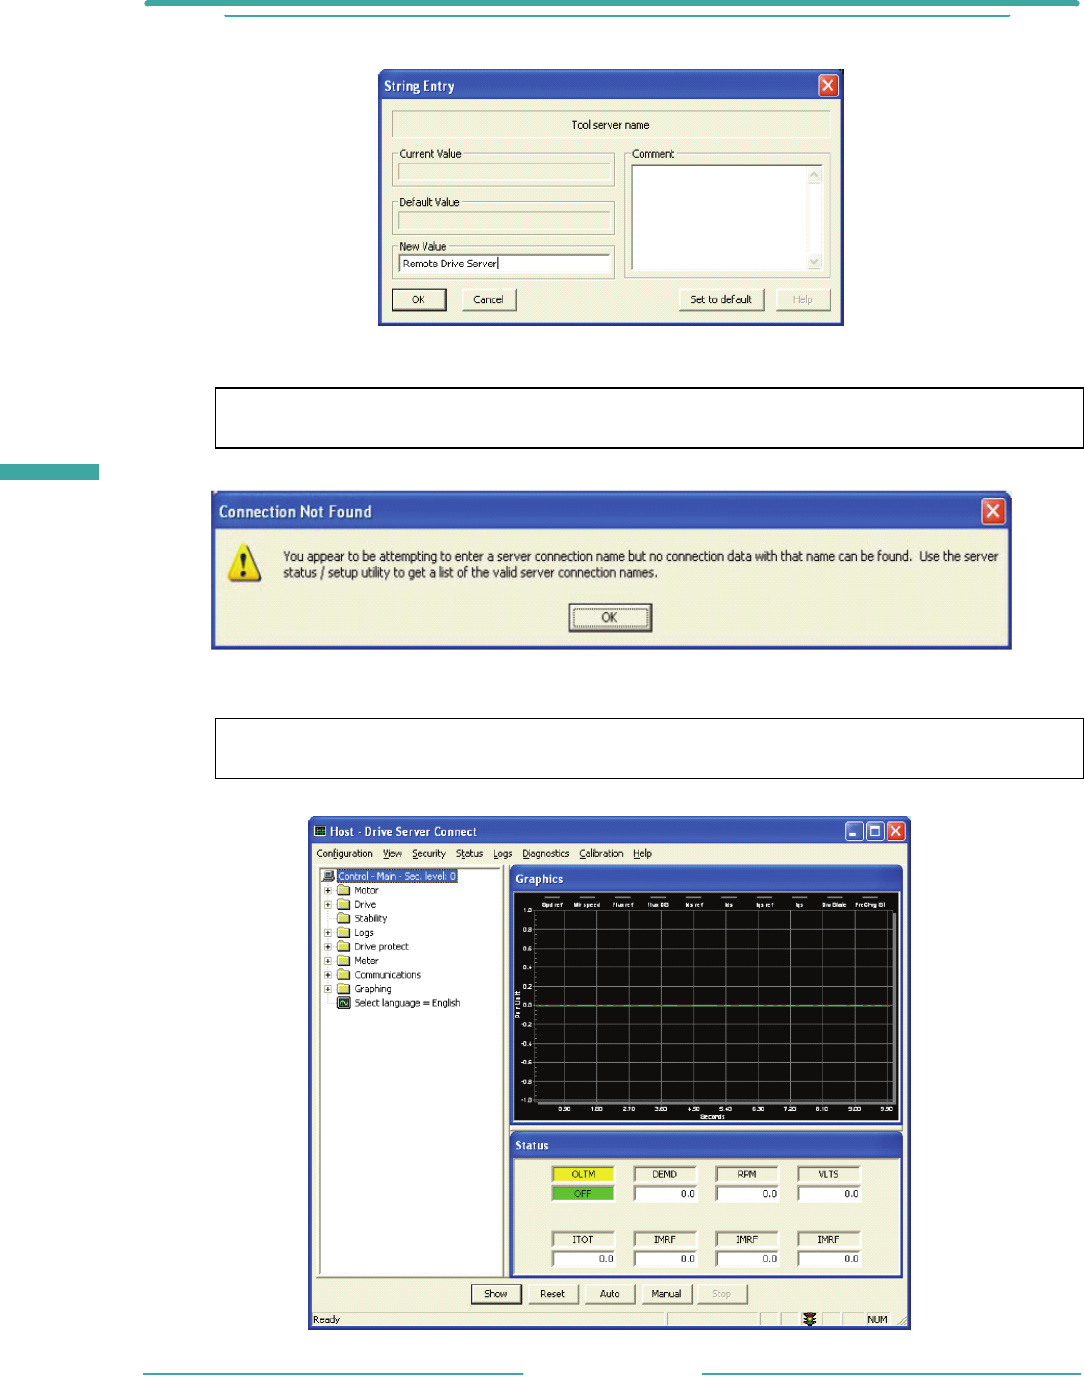Viewport: 1084px width, 1394px height.
Task: Expand the Drive tree node
Action: click(x=327, y=904)
